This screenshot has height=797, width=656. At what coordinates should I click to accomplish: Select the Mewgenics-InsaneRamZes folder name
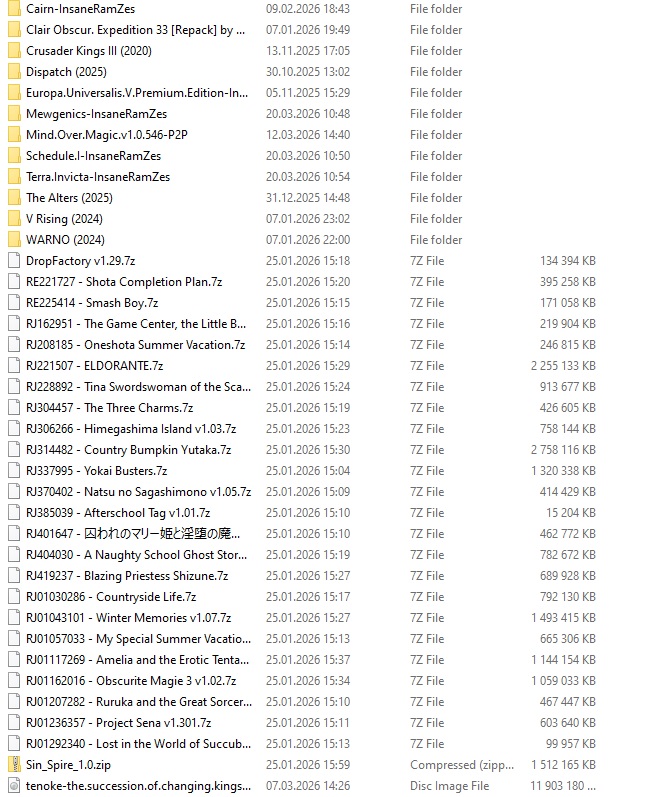coord(97,114)
